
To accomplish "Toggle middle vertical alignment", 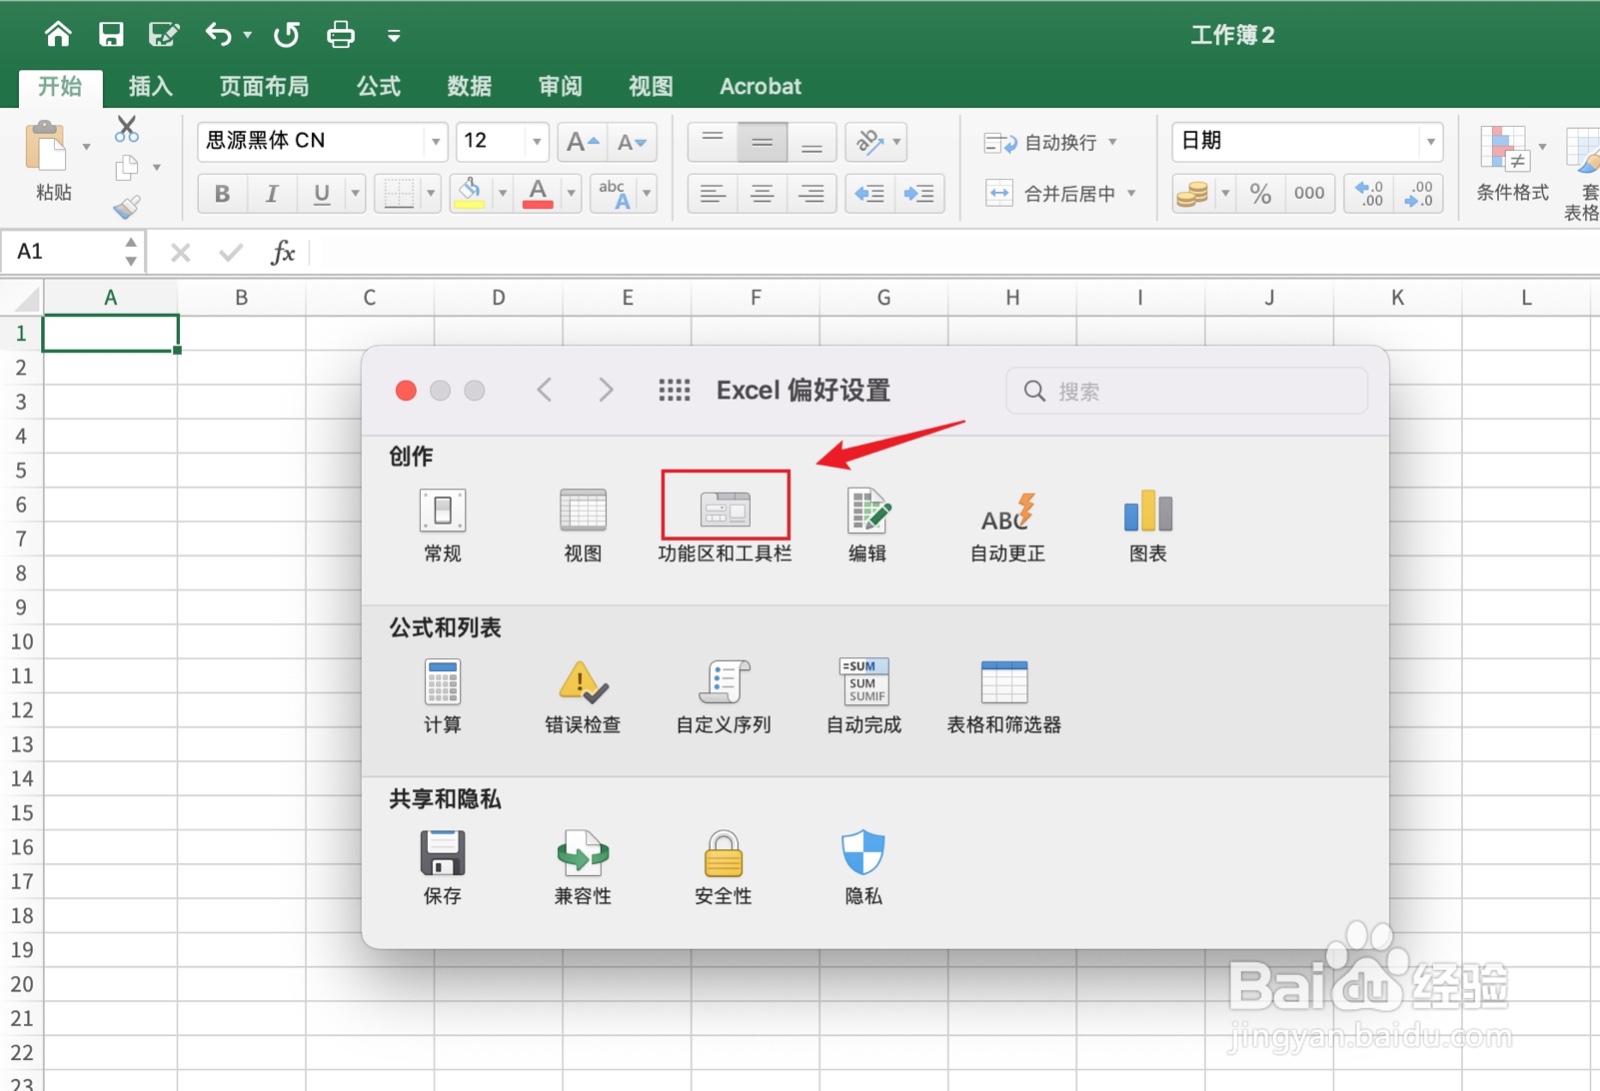I will pos(762,142).
